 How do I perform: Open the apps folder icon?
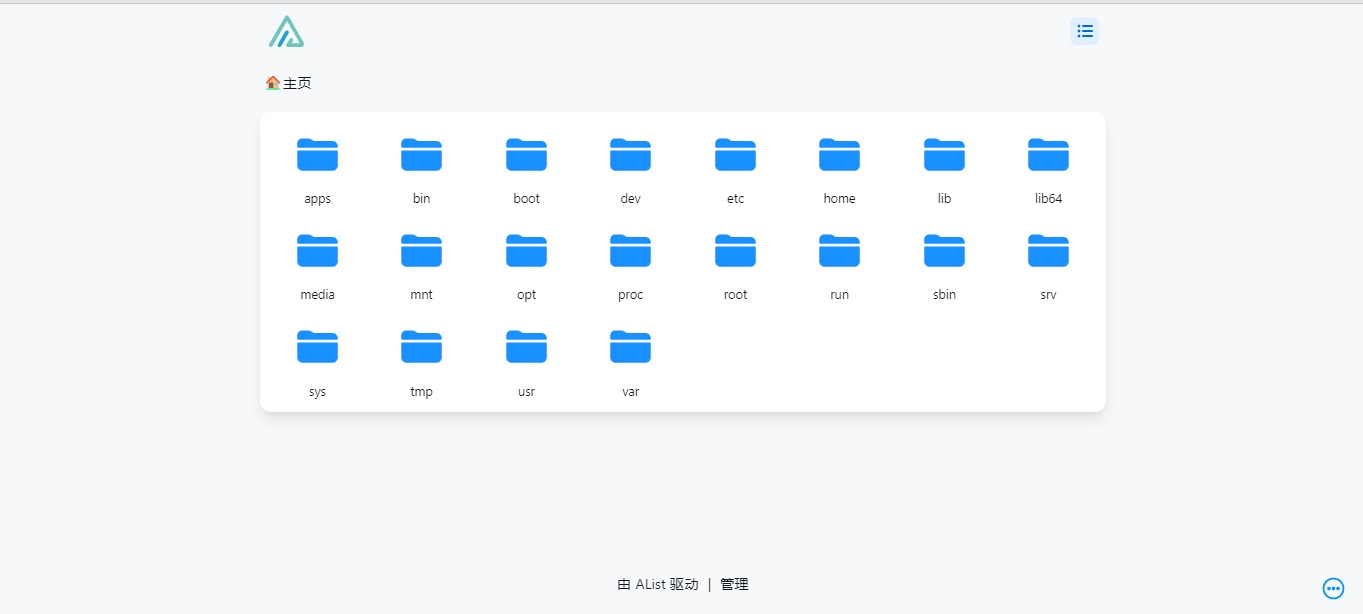tap(317, 155)
